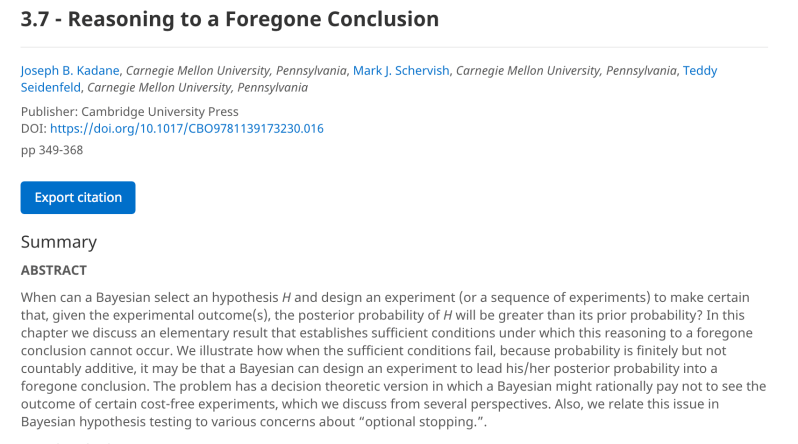Click the DOI: label text
This screenshot has width=798, height=444.
pos(34,129)
